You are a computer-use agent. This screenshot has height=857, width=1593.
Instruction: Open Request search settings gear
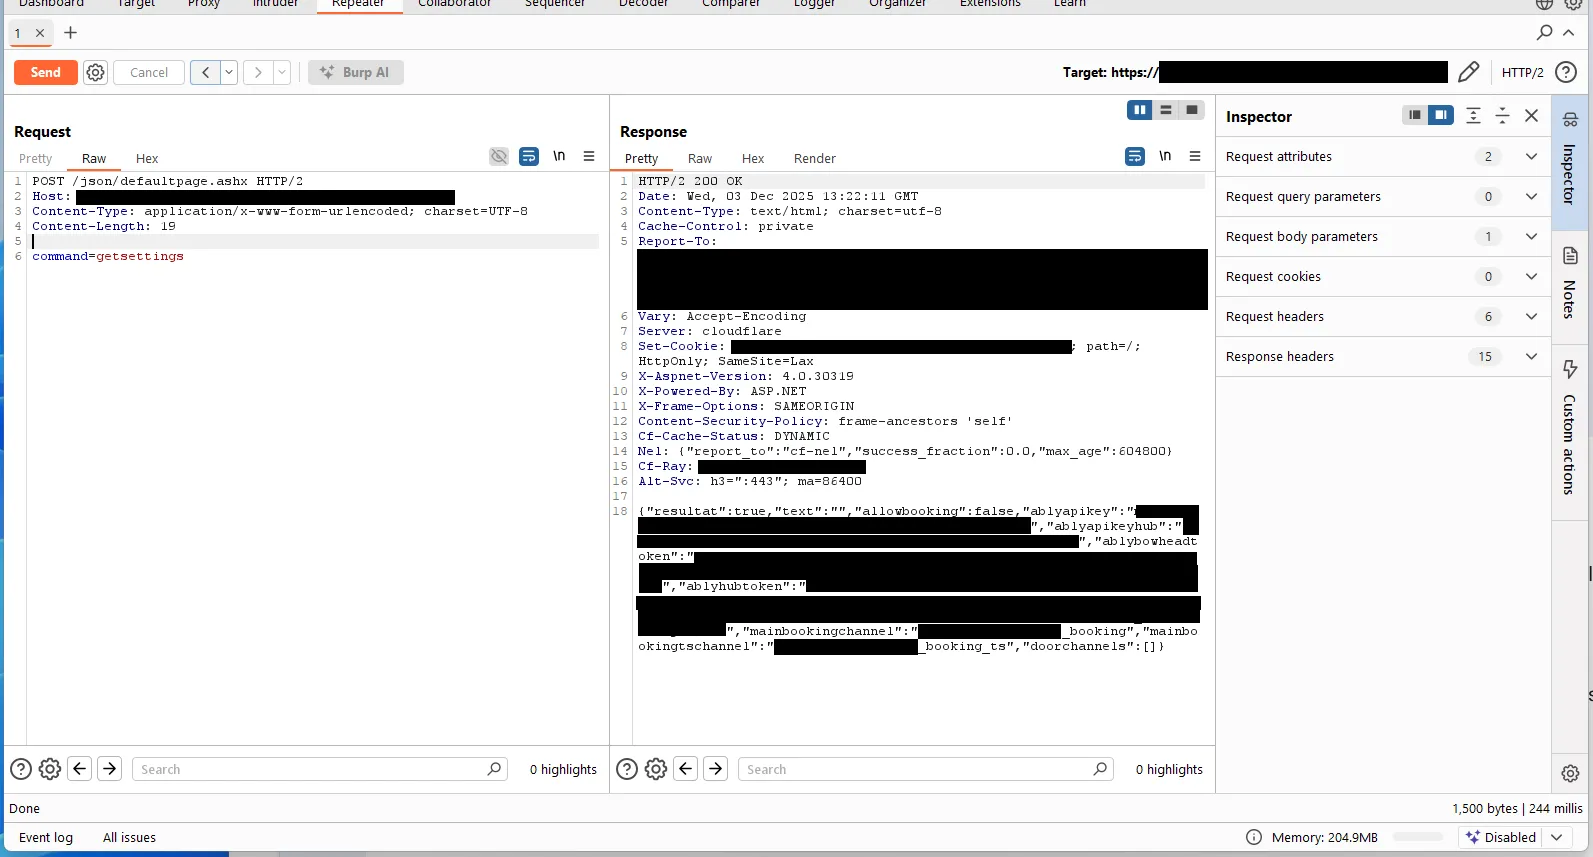point(50,769)
